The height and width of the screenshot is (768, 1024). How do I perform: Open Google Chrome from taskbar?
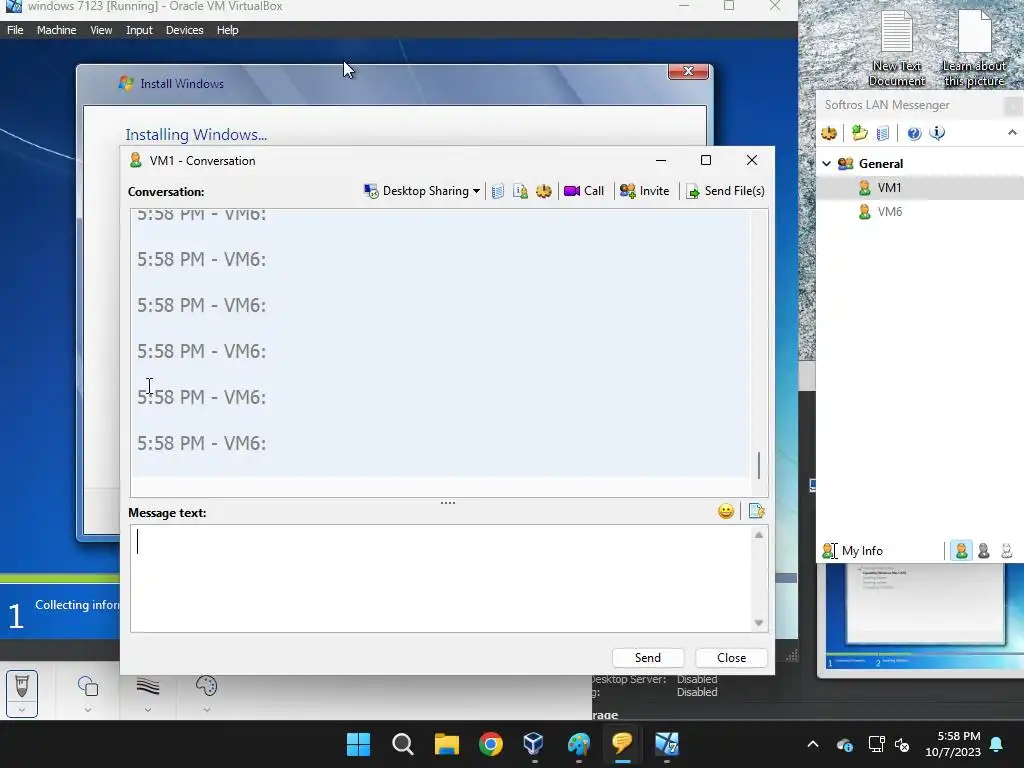(x=490, y=744)
